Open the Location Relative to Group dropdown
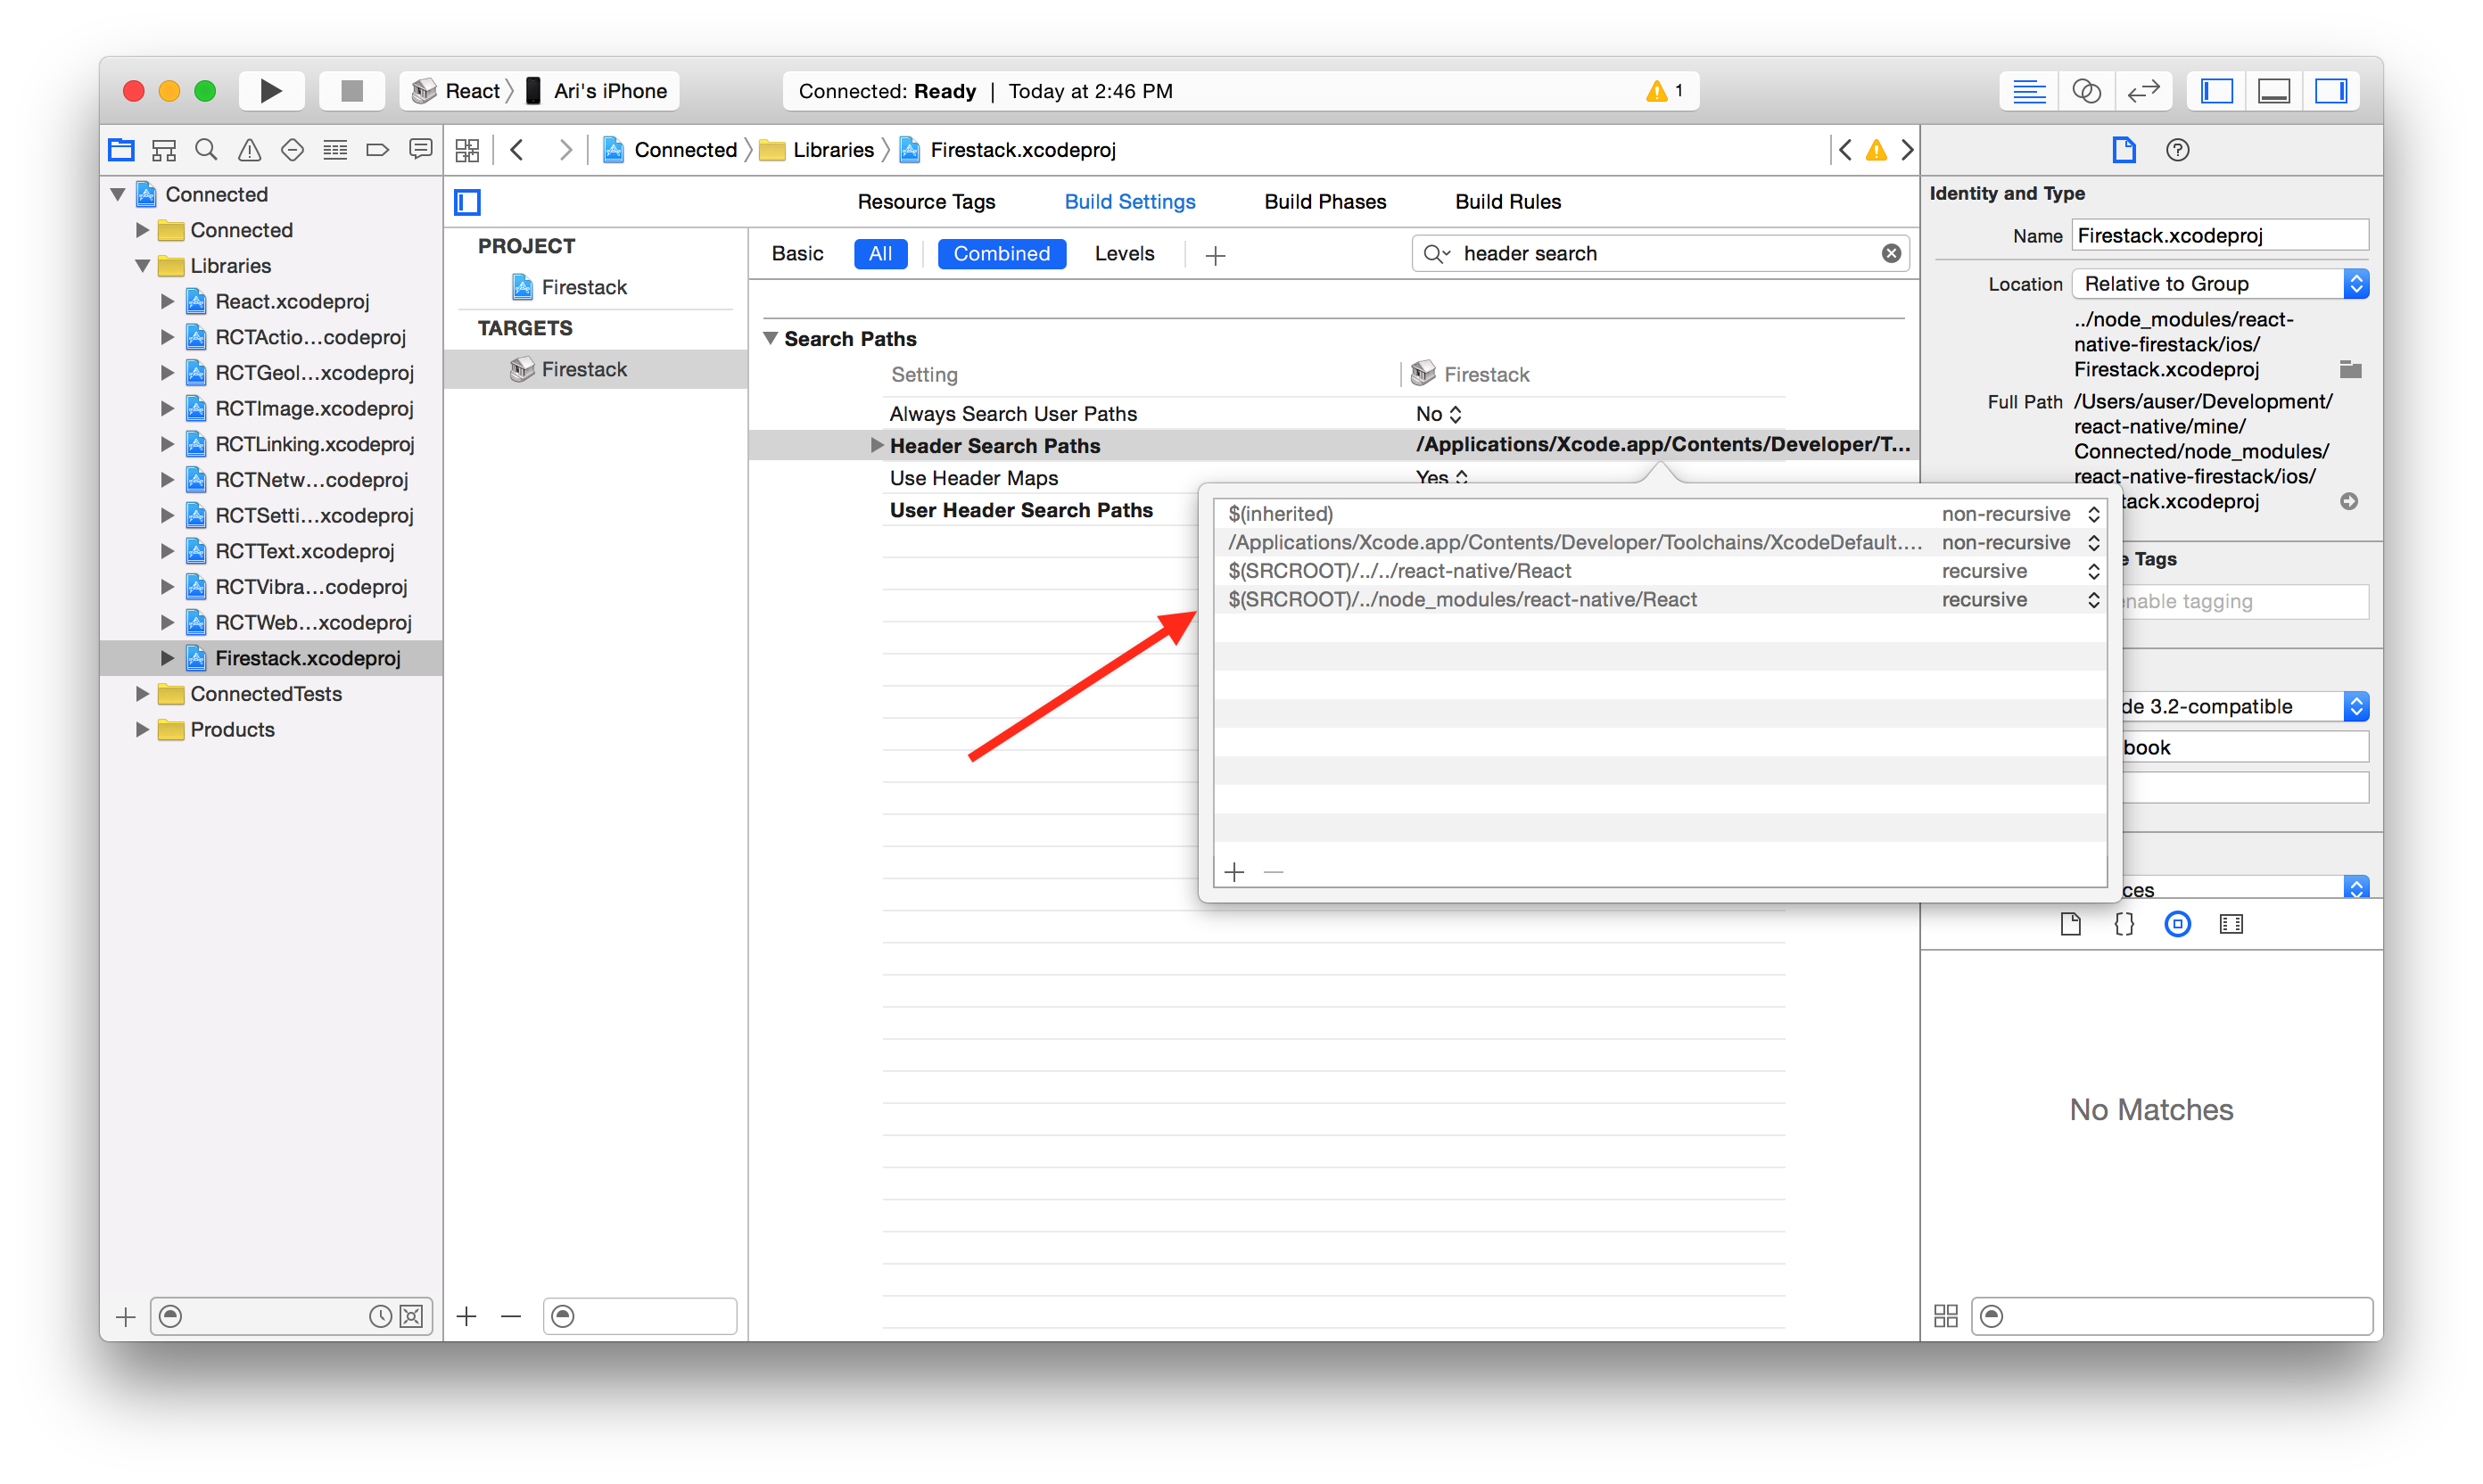This screenshot has height=1484, width=2483. tap(2219, 284)
